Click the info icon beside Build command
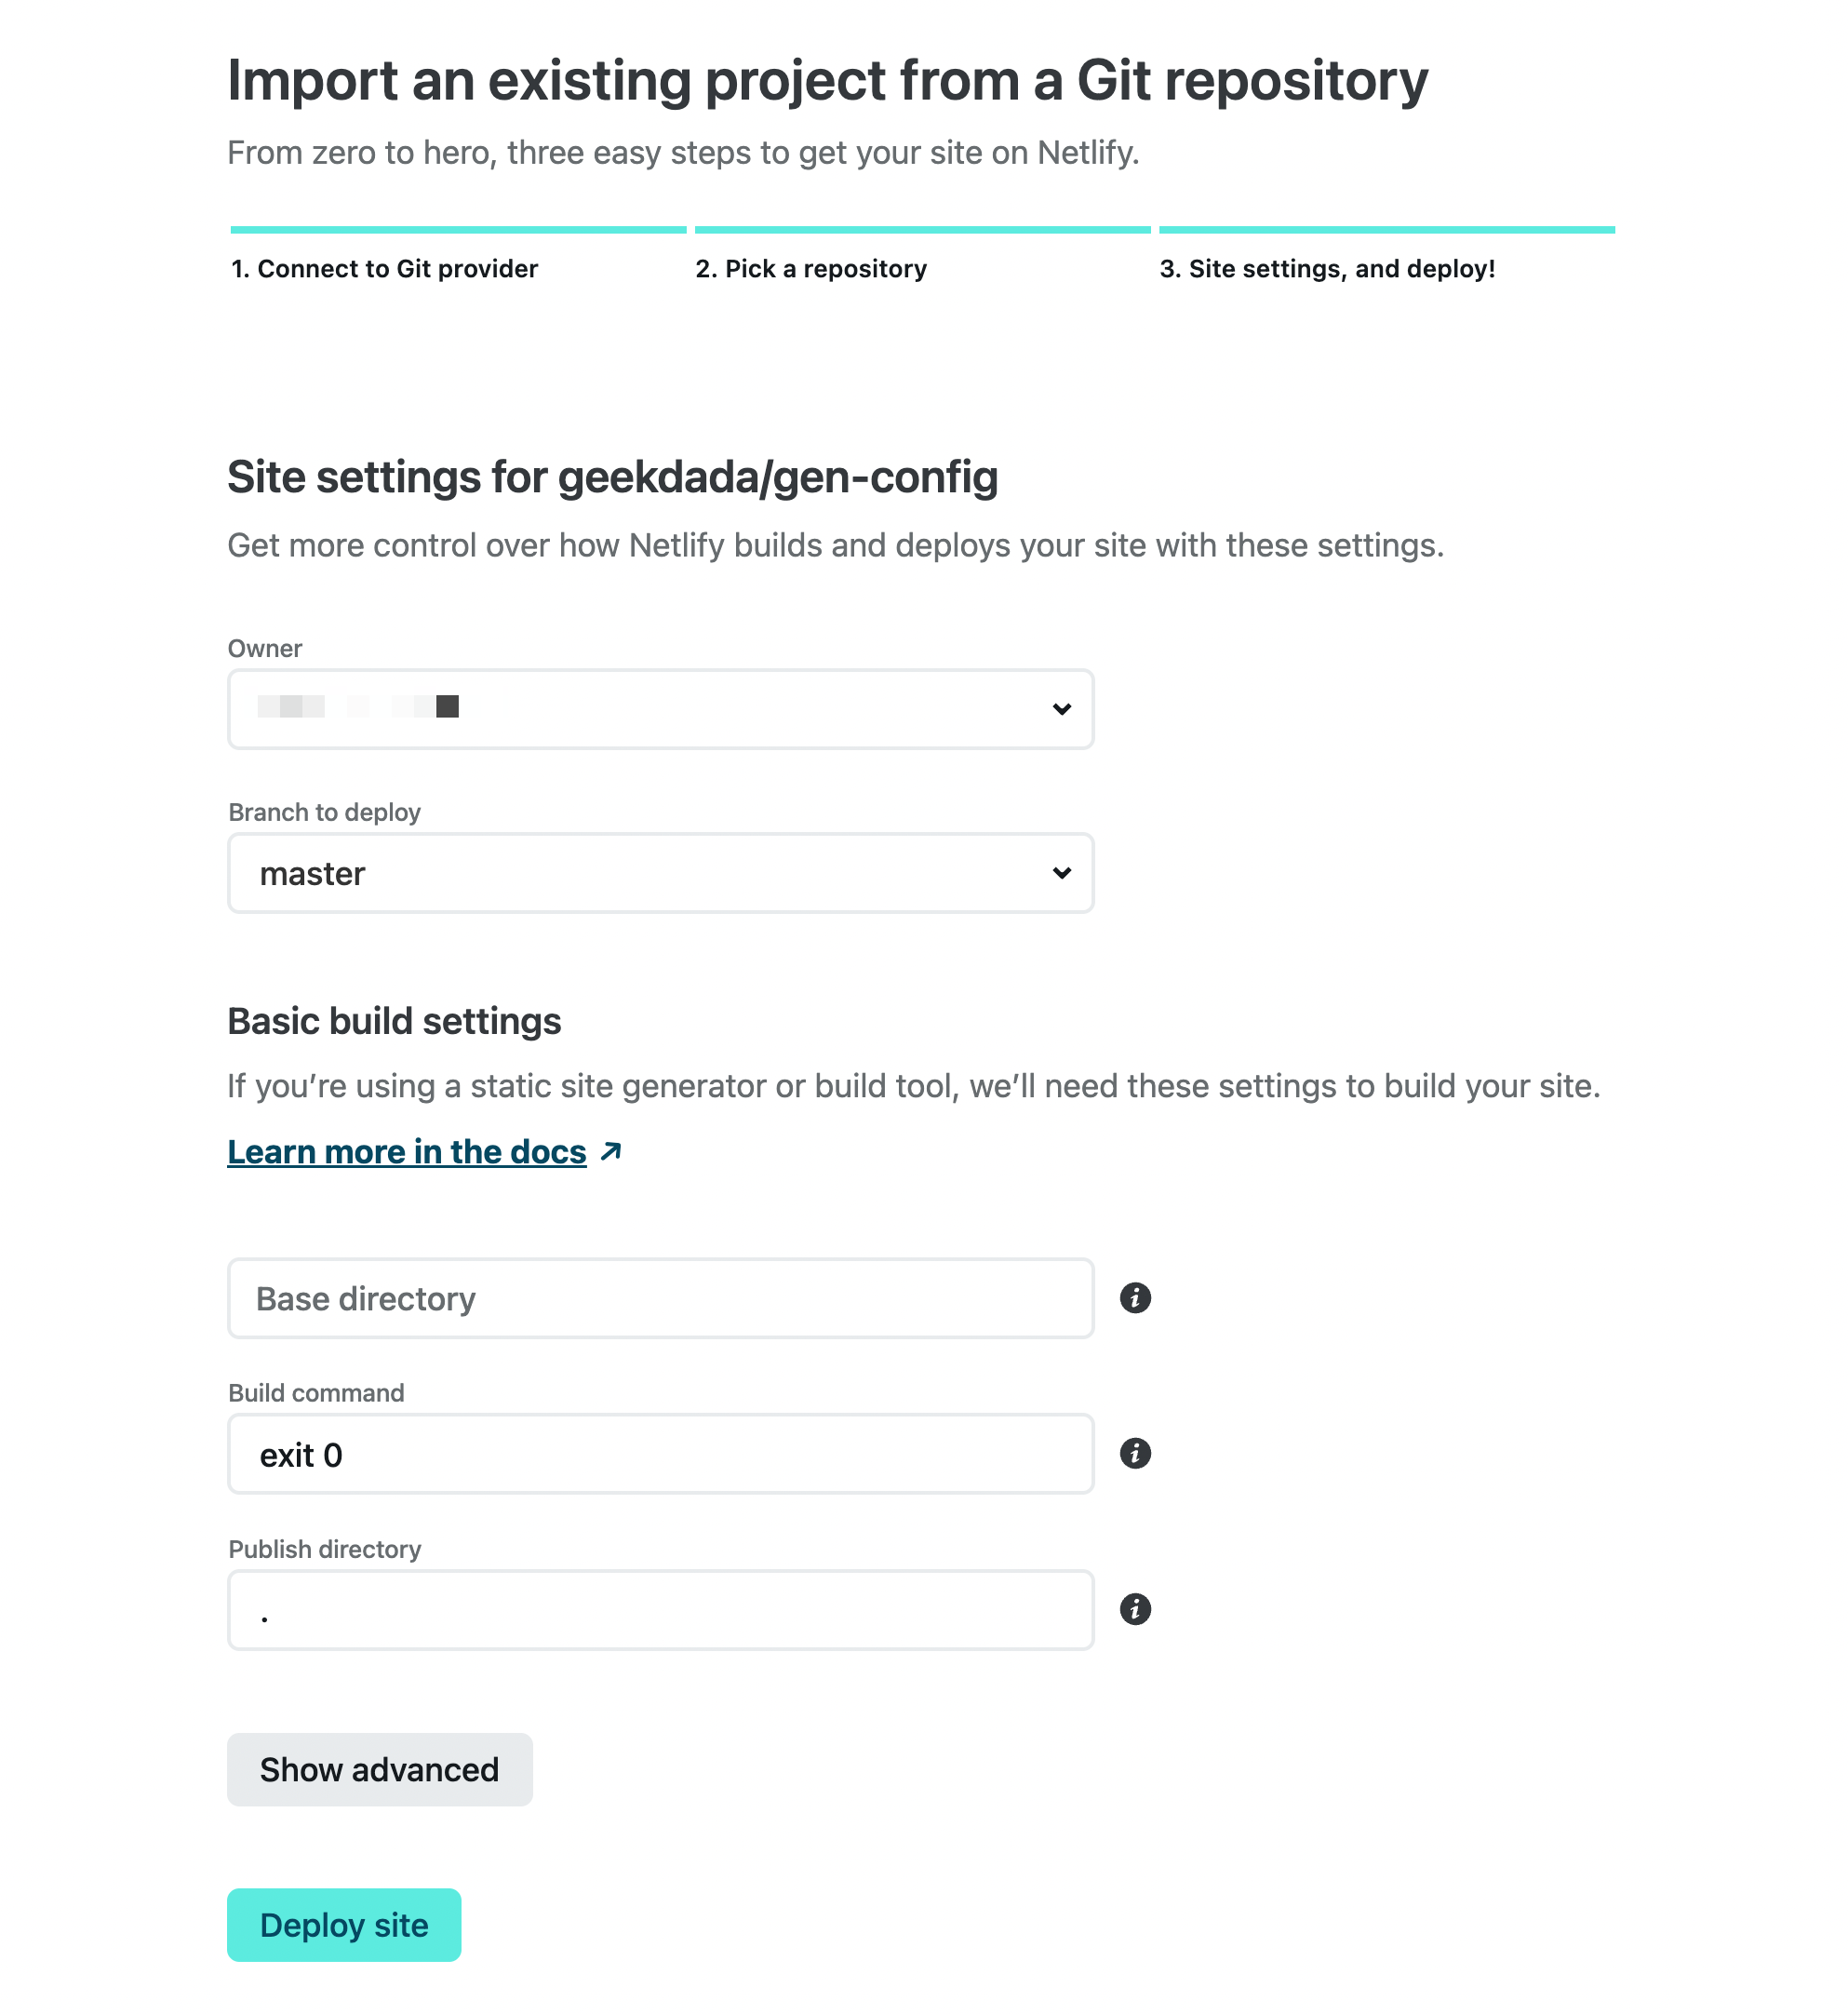This screenshot has height=2014, width=1848. click(x=1135, y=1453)
